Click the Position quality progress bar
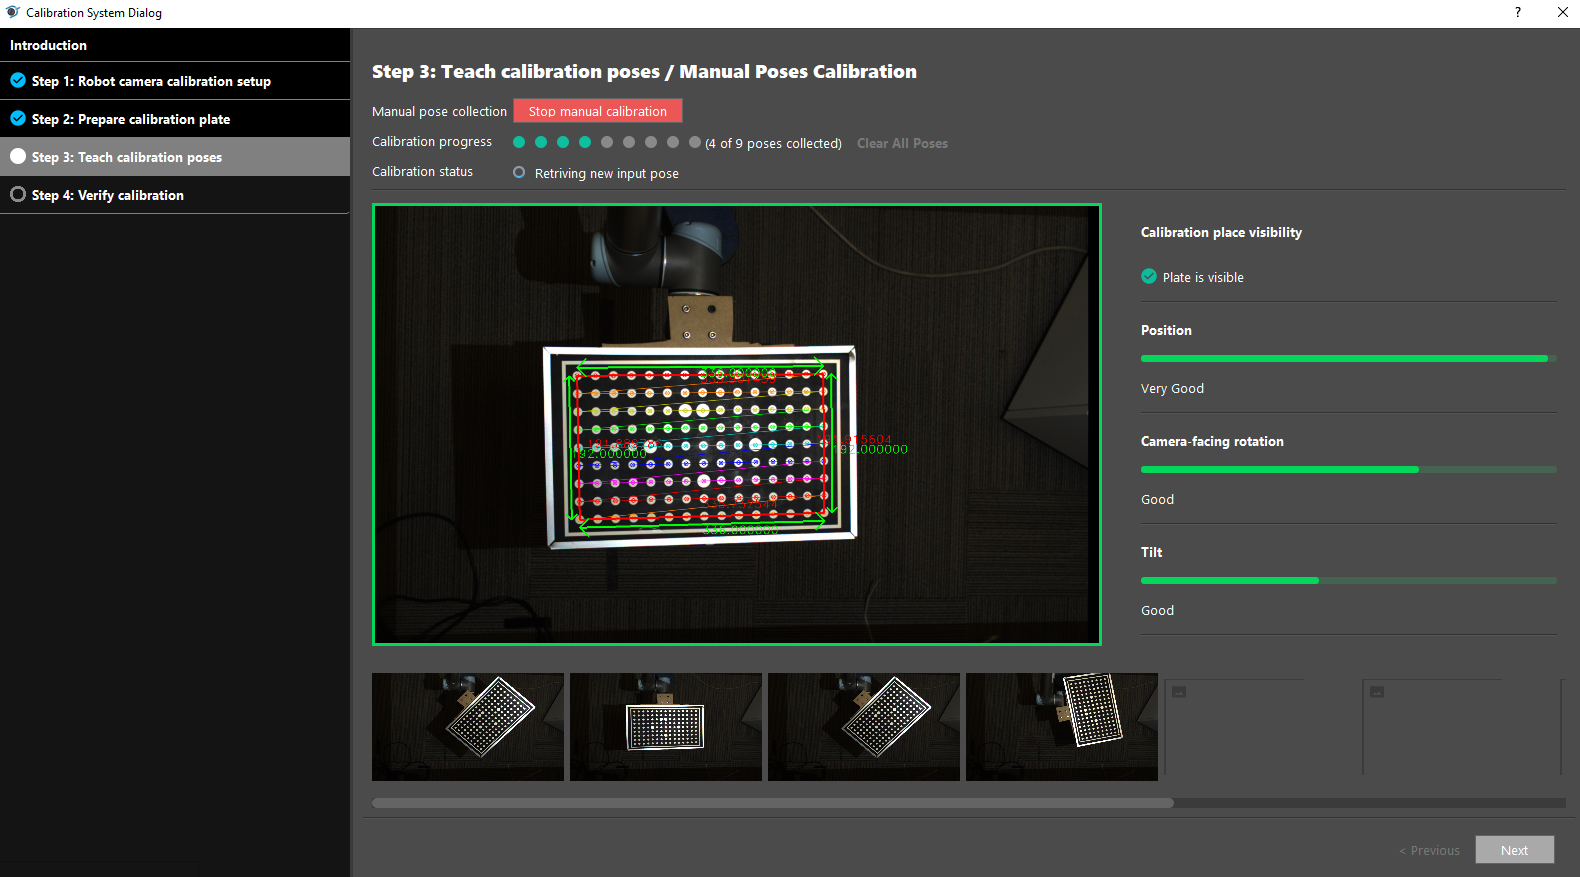Viewport: 1580px width, 877px height. [x=1349, y=358]
